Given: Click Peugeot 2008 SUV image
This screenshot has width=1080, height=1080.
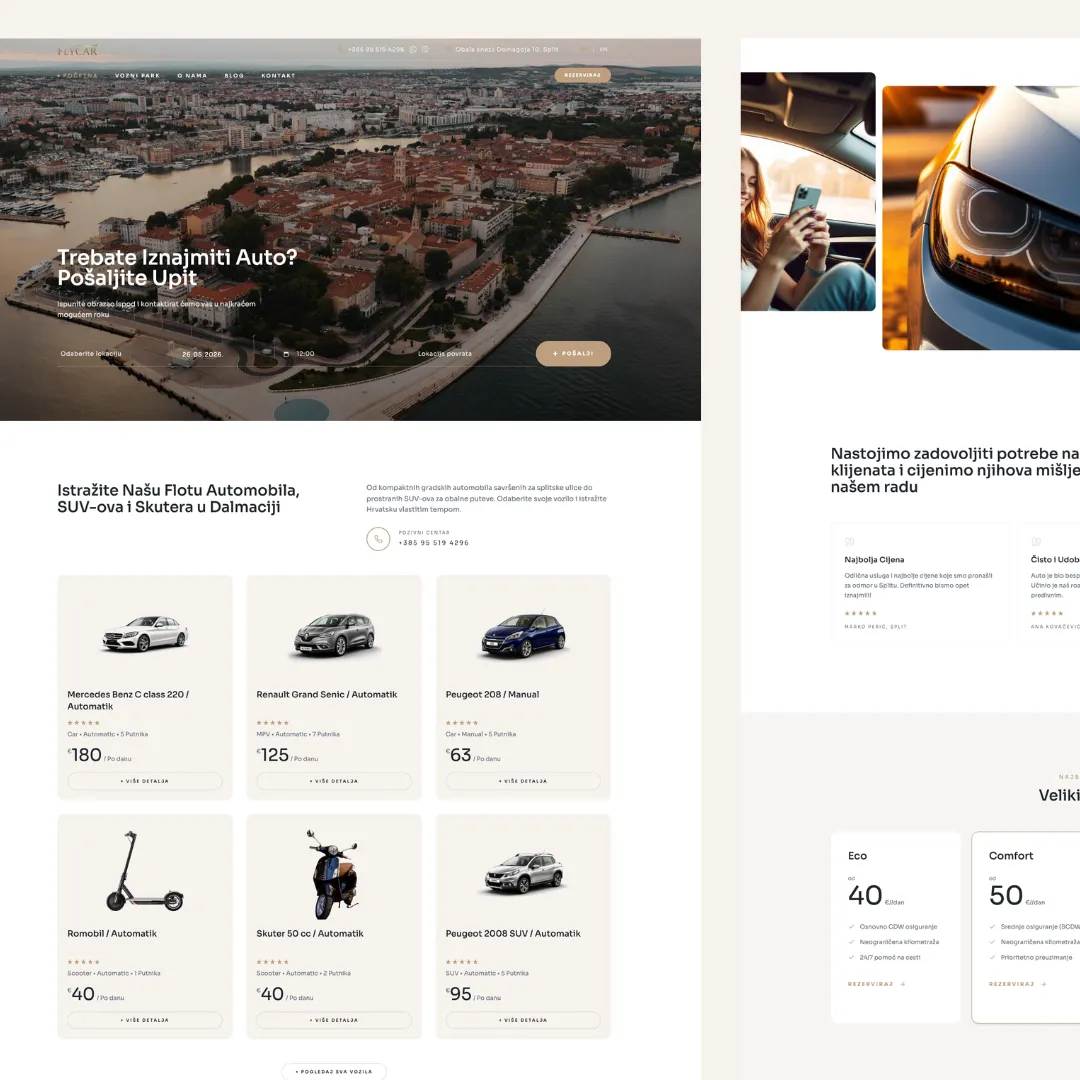Looking at the screenshot, I should click(x=523, y=873).
